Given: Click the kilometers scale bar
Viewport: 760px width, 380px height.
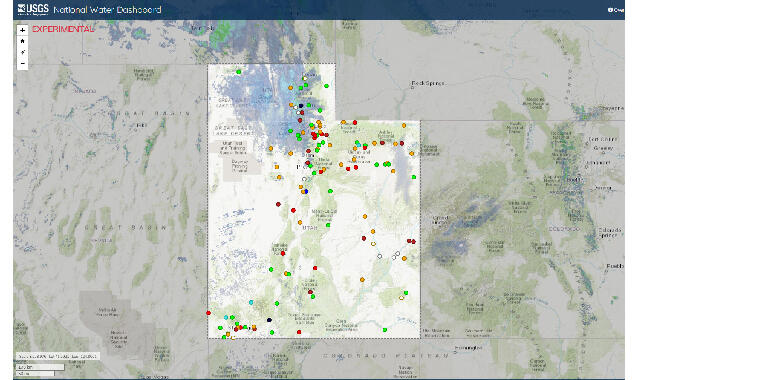Looking at the screenshot, I should point(40,367).
